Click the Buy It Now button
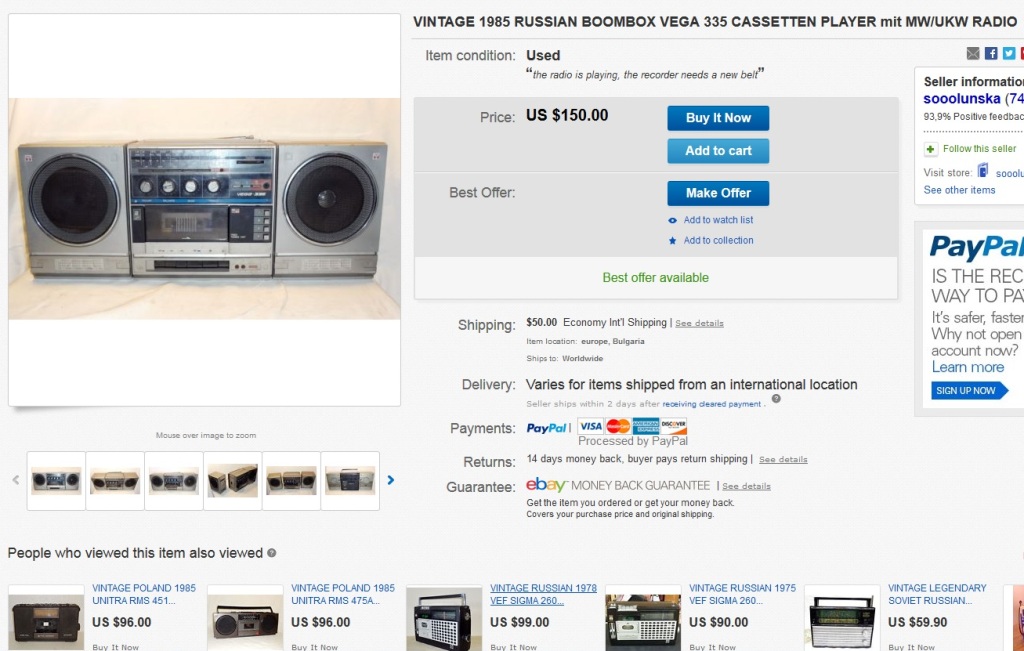The image size is (1024, 651). [718, 118]
